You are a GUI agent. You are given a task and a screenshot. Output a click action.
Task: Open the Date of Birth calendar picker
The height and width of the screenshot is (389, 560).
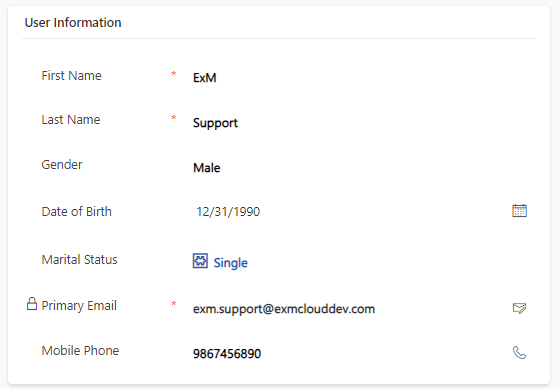(519, 211)
